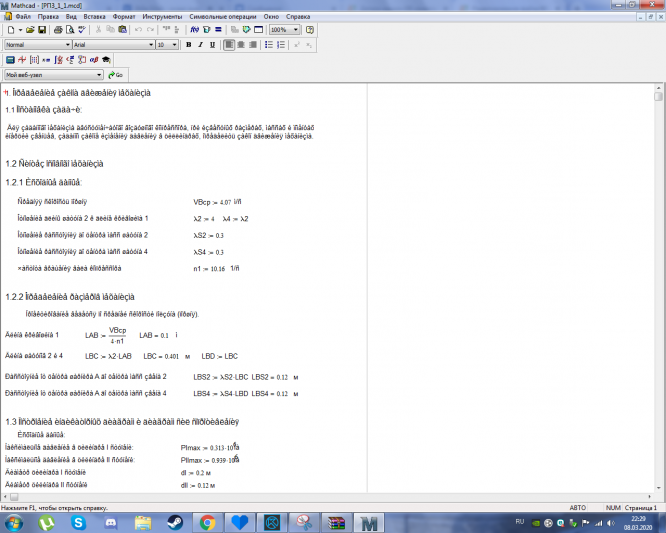Open uTorrent from the taskbar

46,523
